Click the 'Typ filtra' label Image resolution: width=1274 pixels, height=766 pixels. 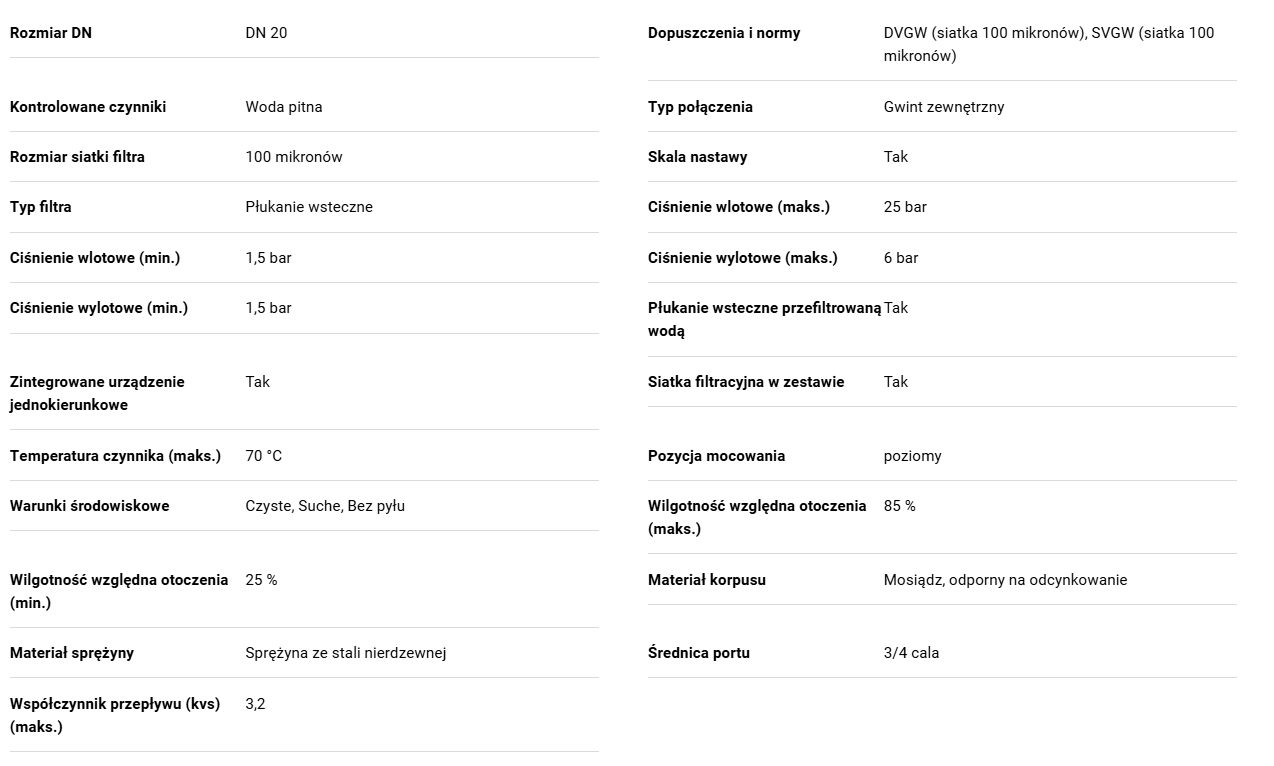tap(41, 207)
